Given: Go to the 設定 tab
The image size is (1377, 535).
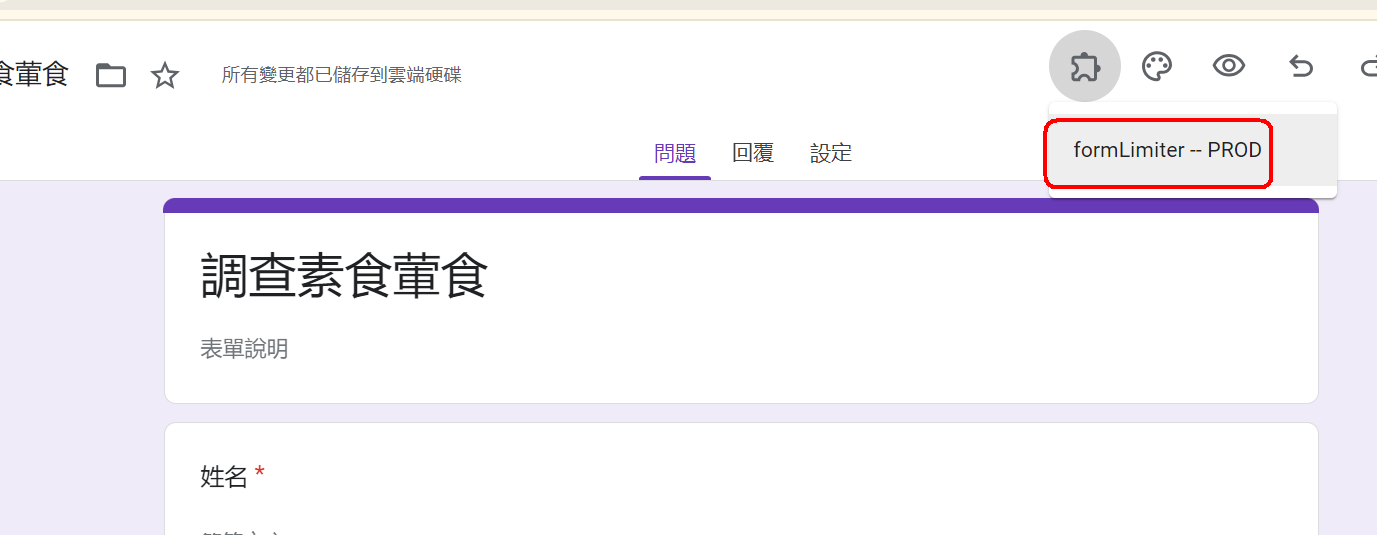Looking at the screenshot, I should pyautogui.click(x=831, y=153).
